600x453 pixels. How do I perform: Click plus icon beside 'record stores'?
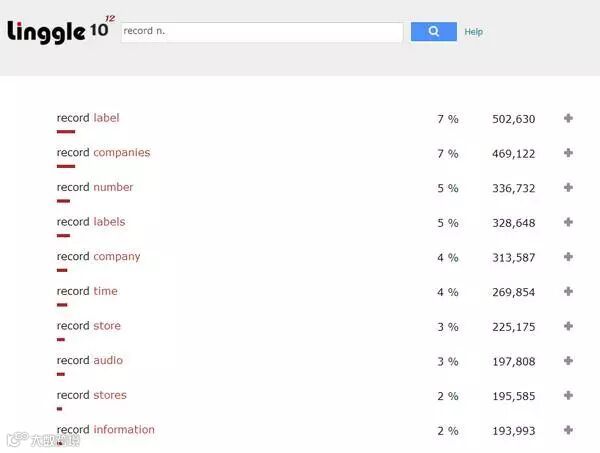pyautogui.click(x=568, y=396)
